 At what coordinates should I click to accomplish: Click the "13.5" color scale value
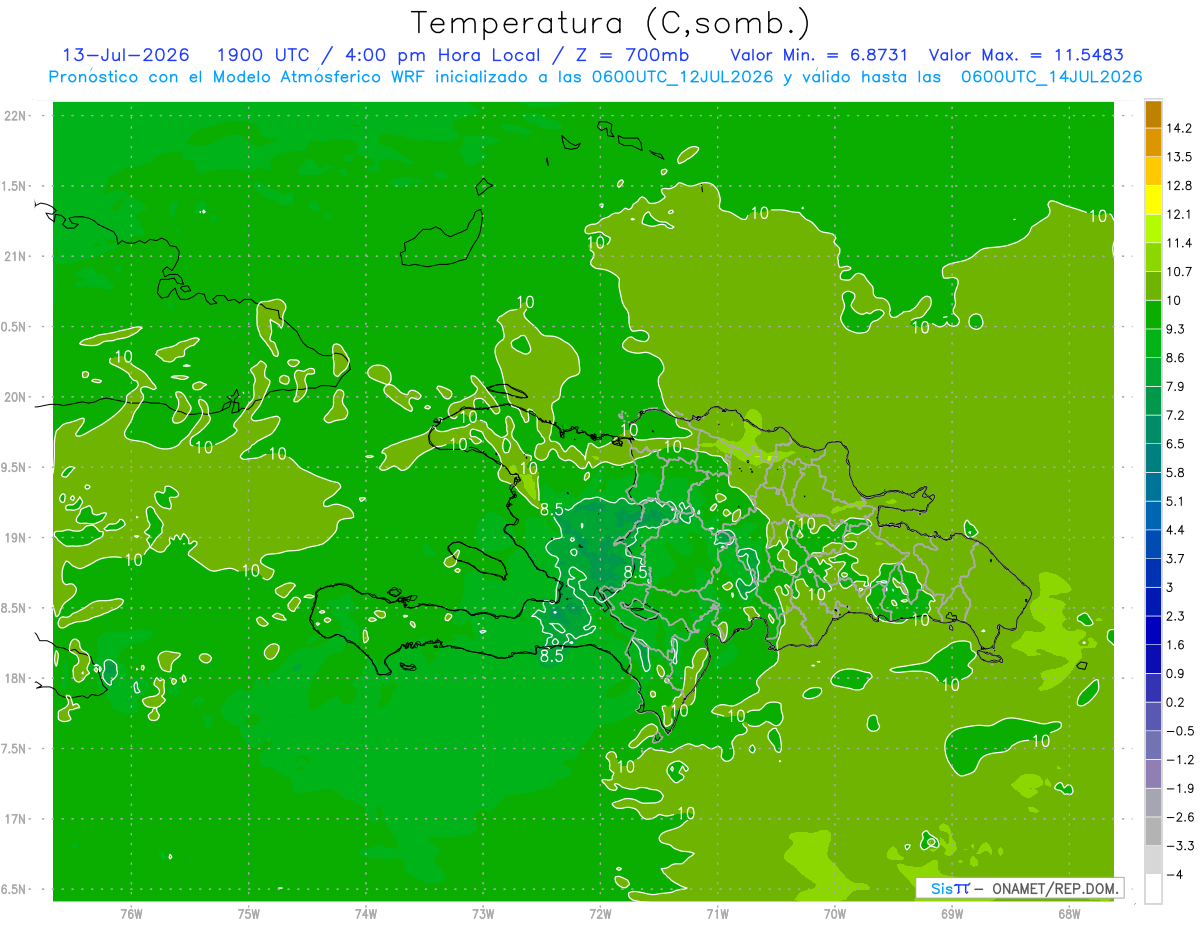coord(1179,157)
